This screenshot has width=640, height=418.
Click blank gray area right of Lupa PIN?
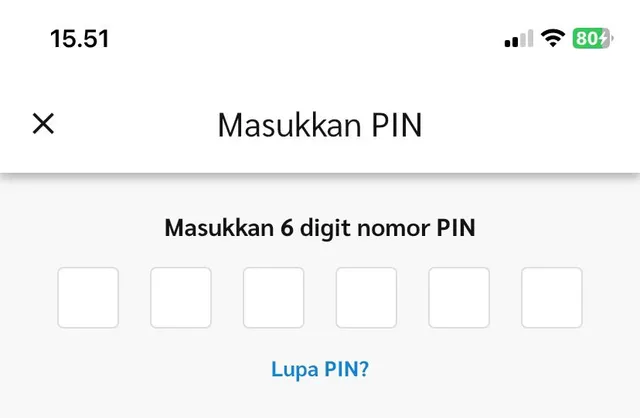click(510, 369)
